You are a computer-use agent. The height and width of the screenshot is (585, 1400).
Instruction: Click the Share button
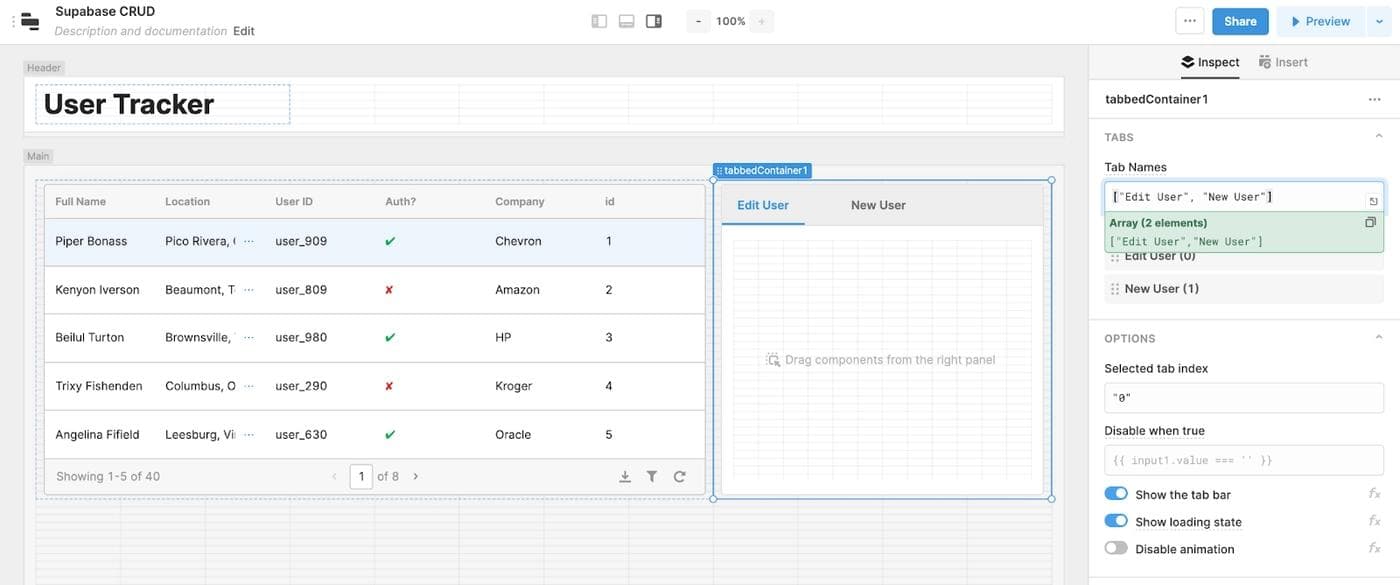[1240, 21]
